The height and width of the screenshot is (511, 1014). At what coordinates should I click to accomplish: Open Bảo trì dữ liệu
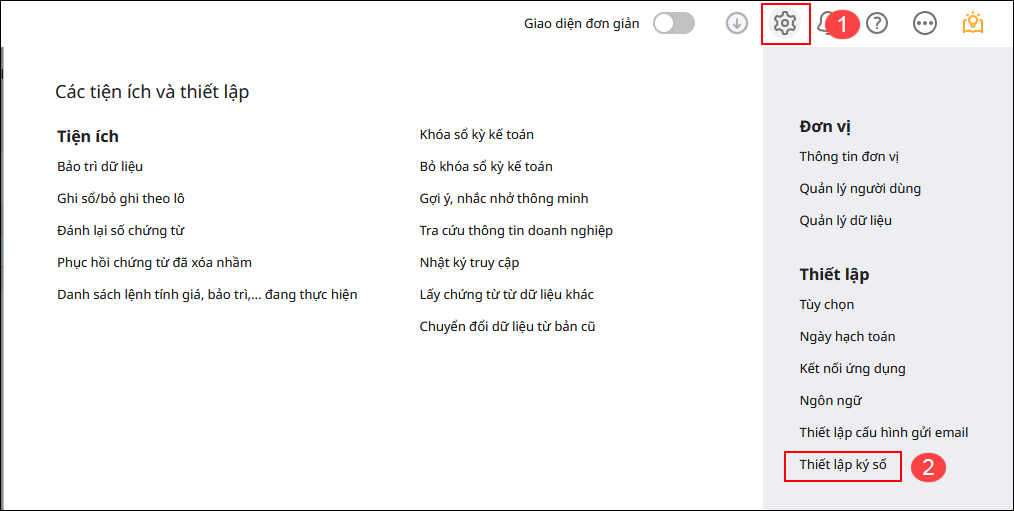tap(100, 166)
